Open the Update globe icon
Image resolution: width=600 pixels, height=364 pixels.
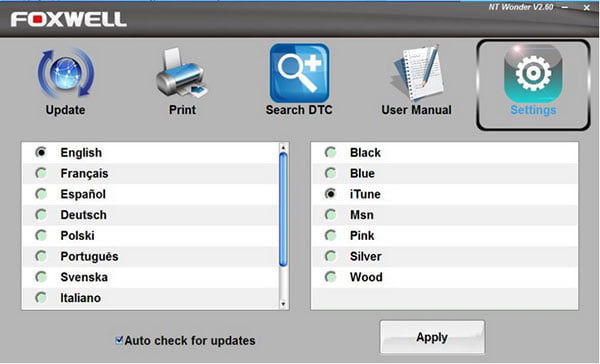coord(65,73)
